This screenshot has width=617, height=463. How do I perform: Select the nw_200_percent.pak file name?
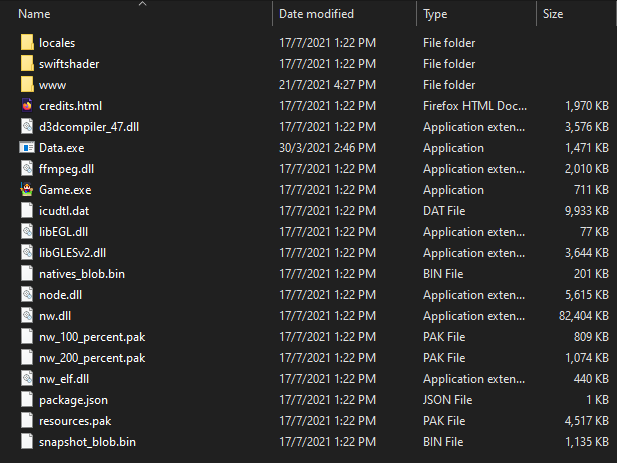(x=92, y=358)
